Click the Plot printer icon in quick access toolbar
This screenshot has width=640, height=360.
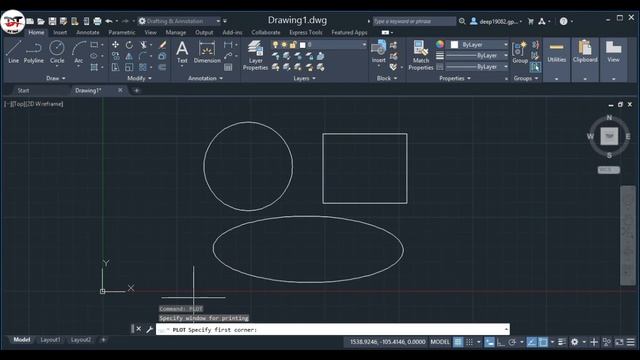pyautogui.click(x=97, y=21)
